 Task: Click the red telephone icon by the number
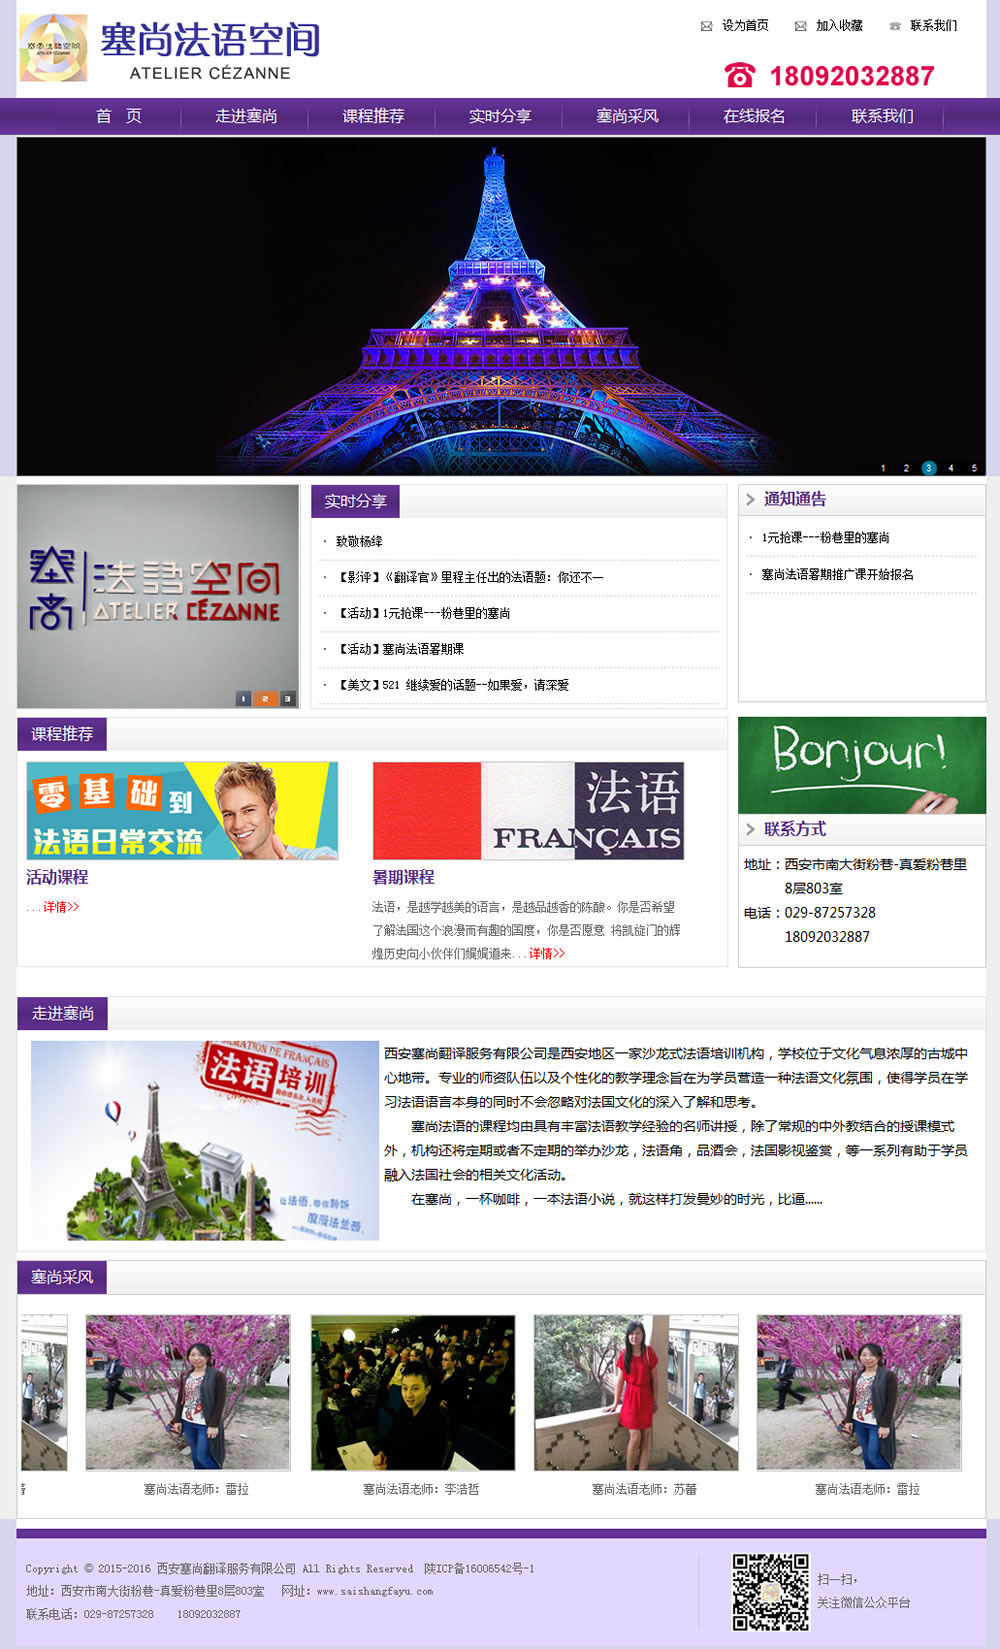[740, 76]
